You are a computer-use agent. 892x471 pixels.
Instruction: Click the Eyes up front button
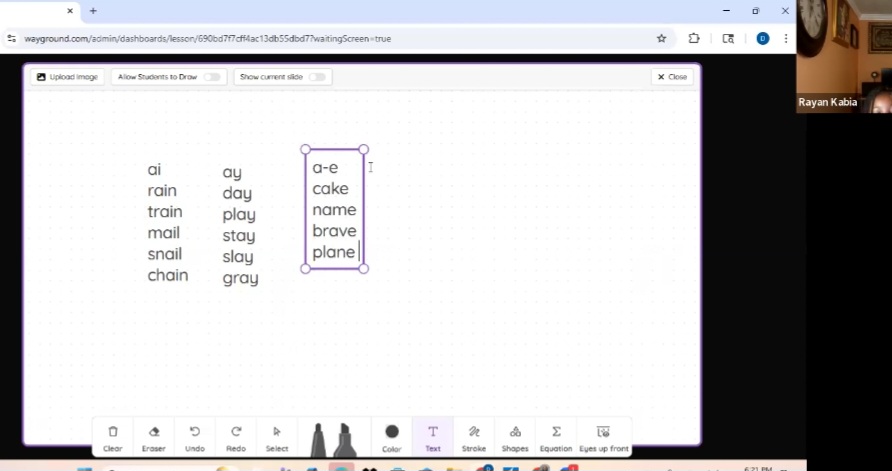click(x=603, y=438)
